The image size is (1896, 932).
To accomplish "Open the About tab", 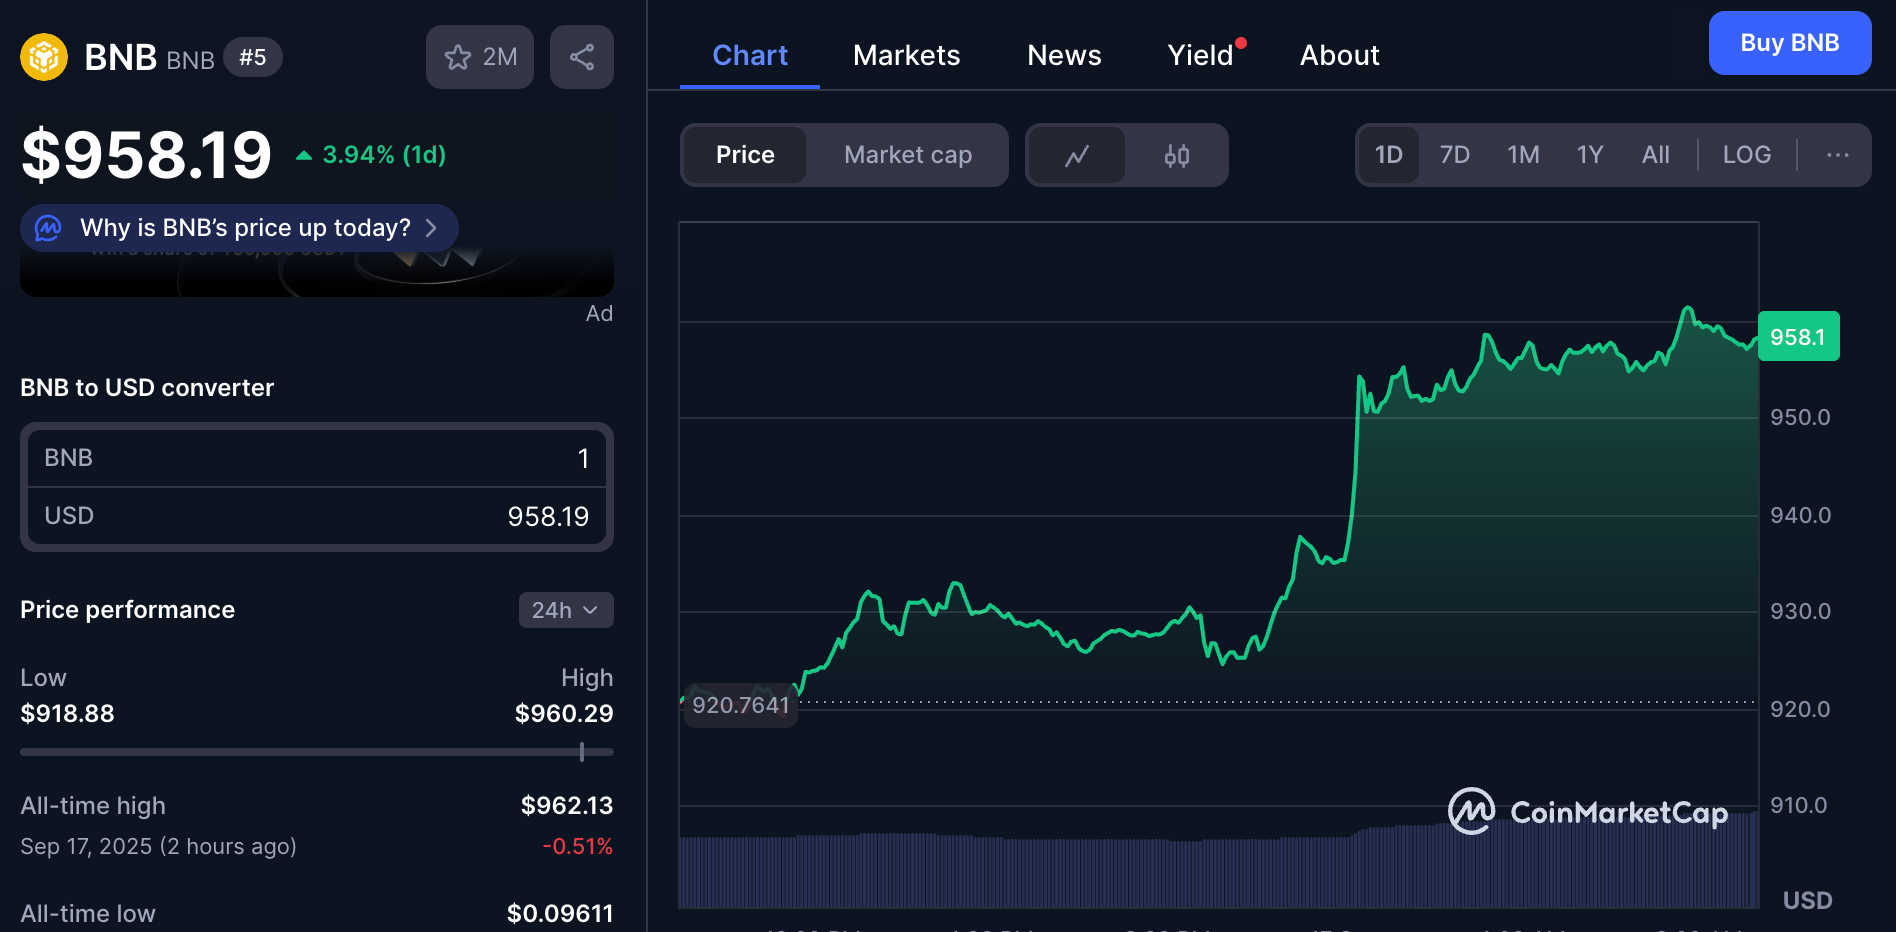I will pos(1339,55).
